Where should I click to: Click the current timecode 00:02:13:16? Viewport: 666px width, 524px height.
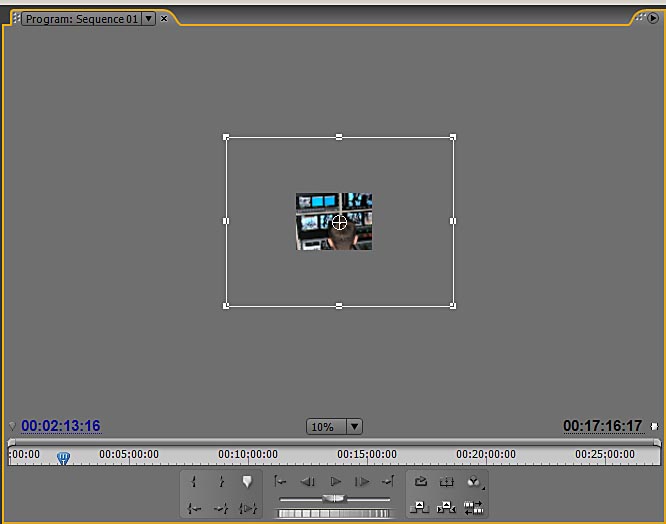tap(61, 425)
